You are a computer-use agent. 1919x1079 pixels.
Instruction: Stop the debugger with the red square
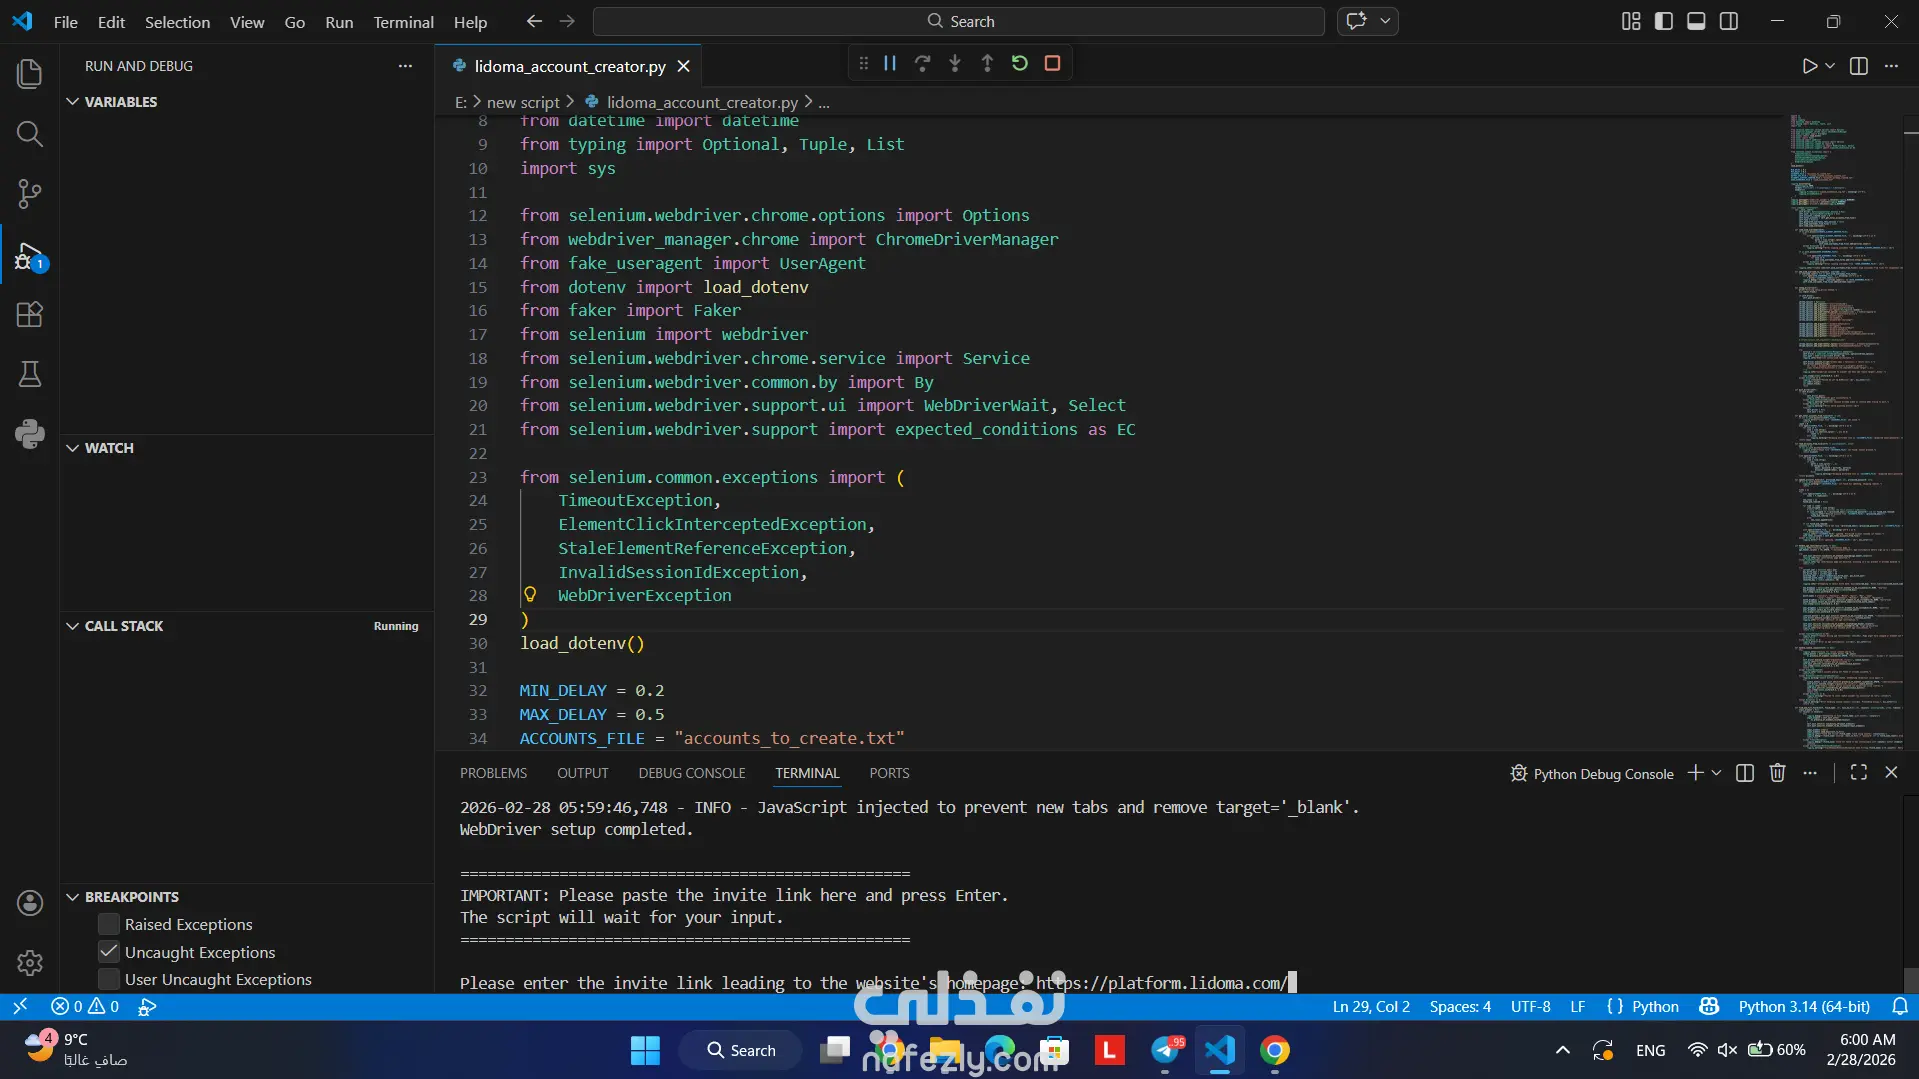click(x=1052, y=63)
